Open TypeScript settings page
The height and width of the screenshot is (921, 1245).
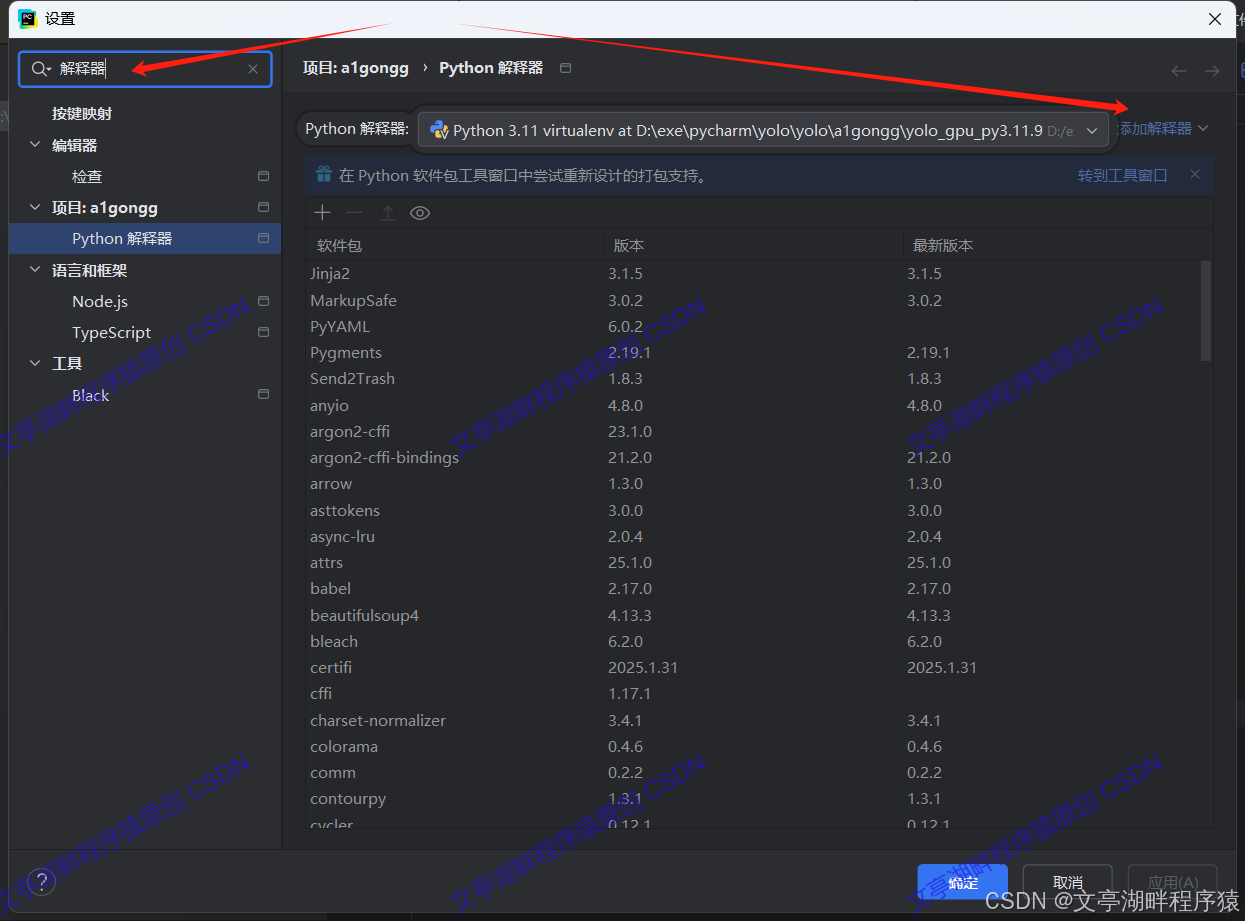point(111,332)
